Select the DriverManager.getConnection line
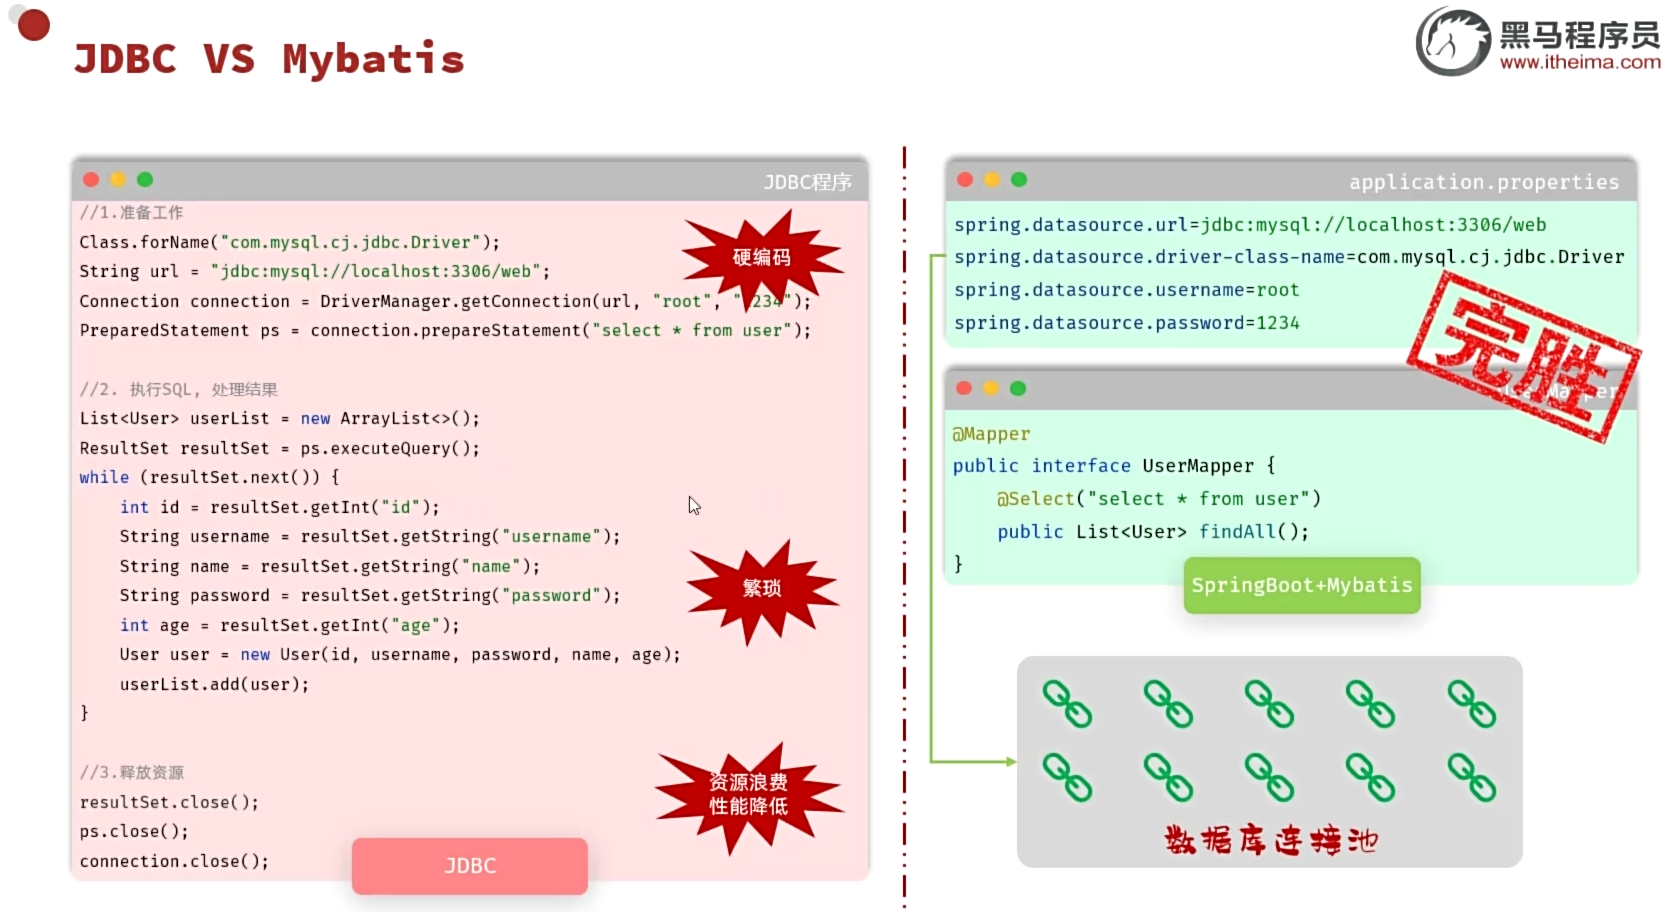The image size is (1672, 912). tap(445, 301)
